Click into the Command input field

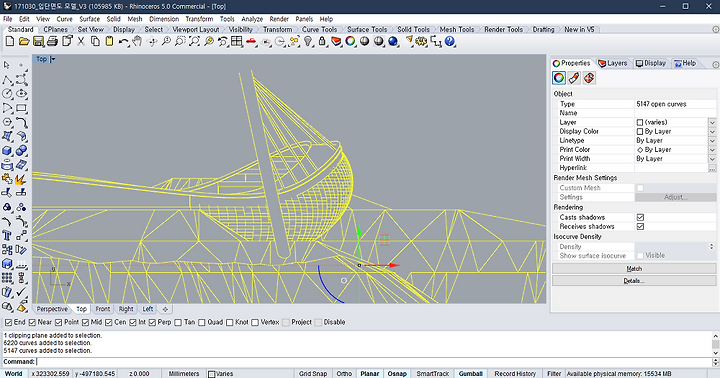coord(373,362)
